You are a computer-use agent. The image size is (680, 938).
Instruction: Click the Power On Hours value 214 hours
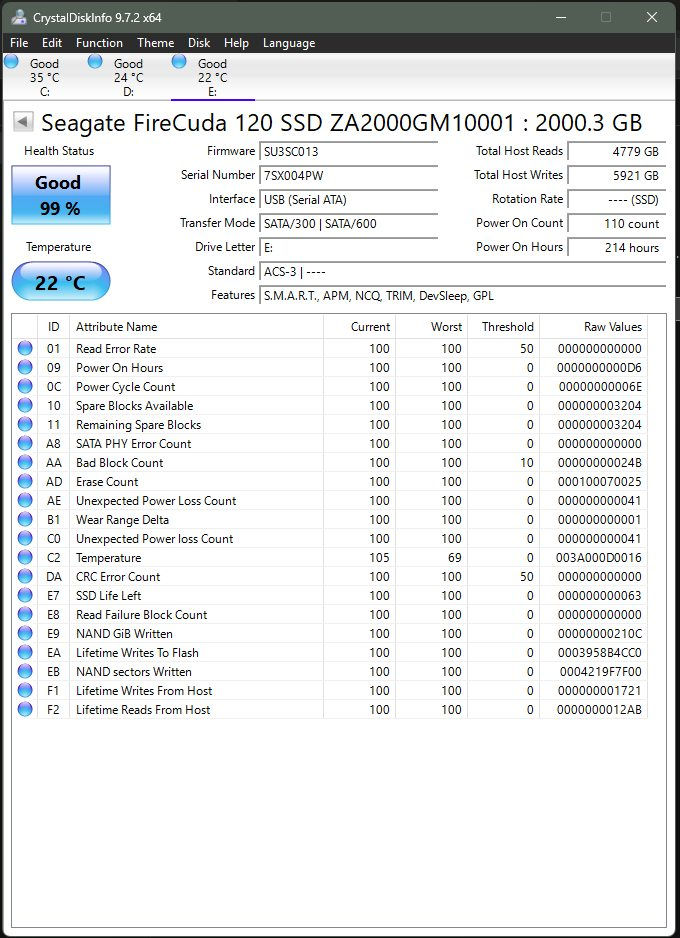617,248
